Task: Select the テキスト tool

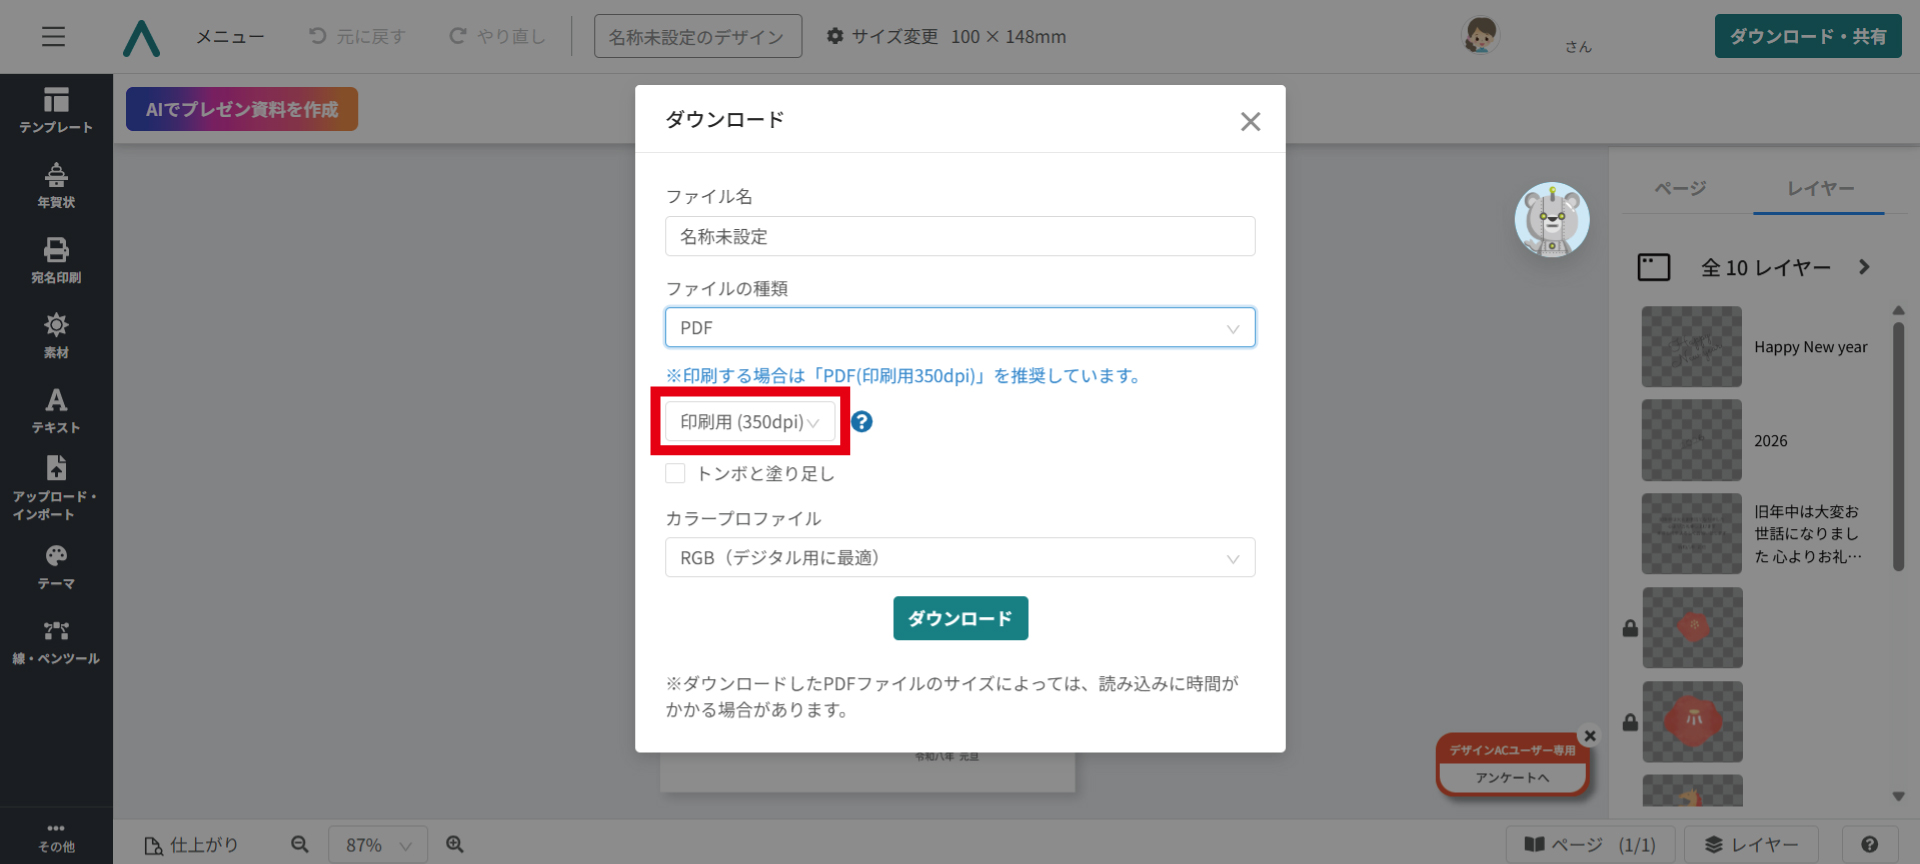Action: (56, 410)
